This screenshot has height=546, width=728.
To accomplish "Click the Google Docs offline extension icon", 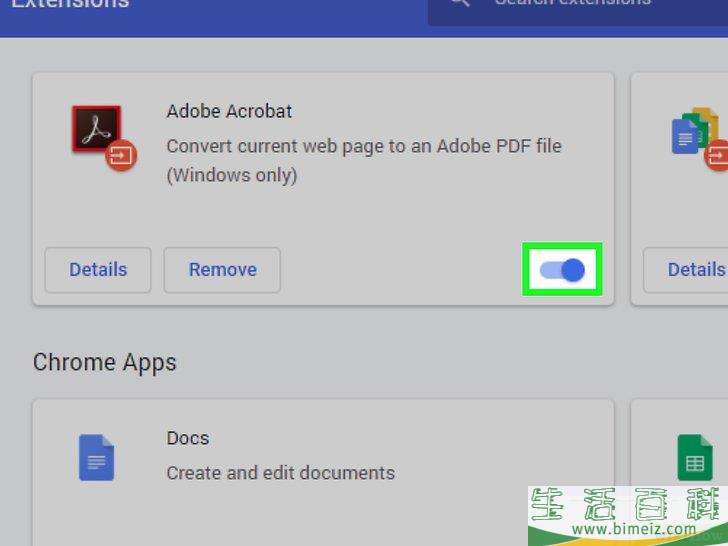I will click(x=699, y=138).
